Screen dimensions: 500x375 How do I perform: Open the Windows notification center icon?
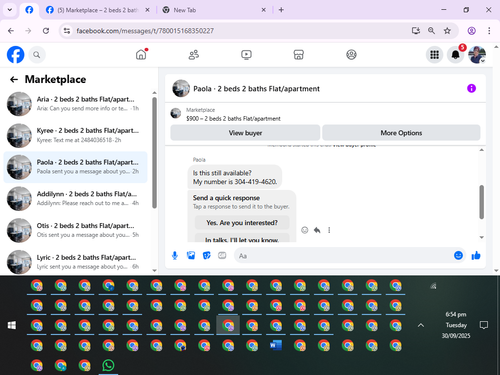[x=484, y=325]
